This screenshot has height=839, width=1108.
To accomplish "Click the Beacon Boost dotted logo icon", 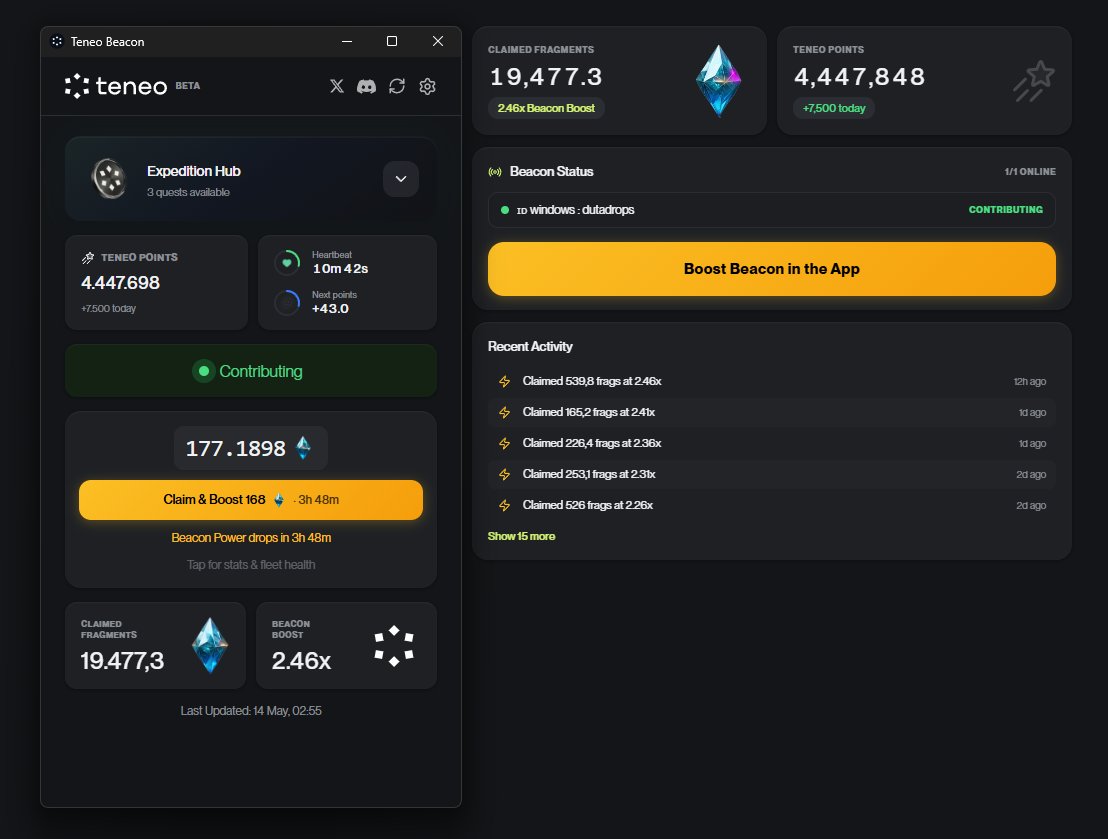I will tap(394, 645).
